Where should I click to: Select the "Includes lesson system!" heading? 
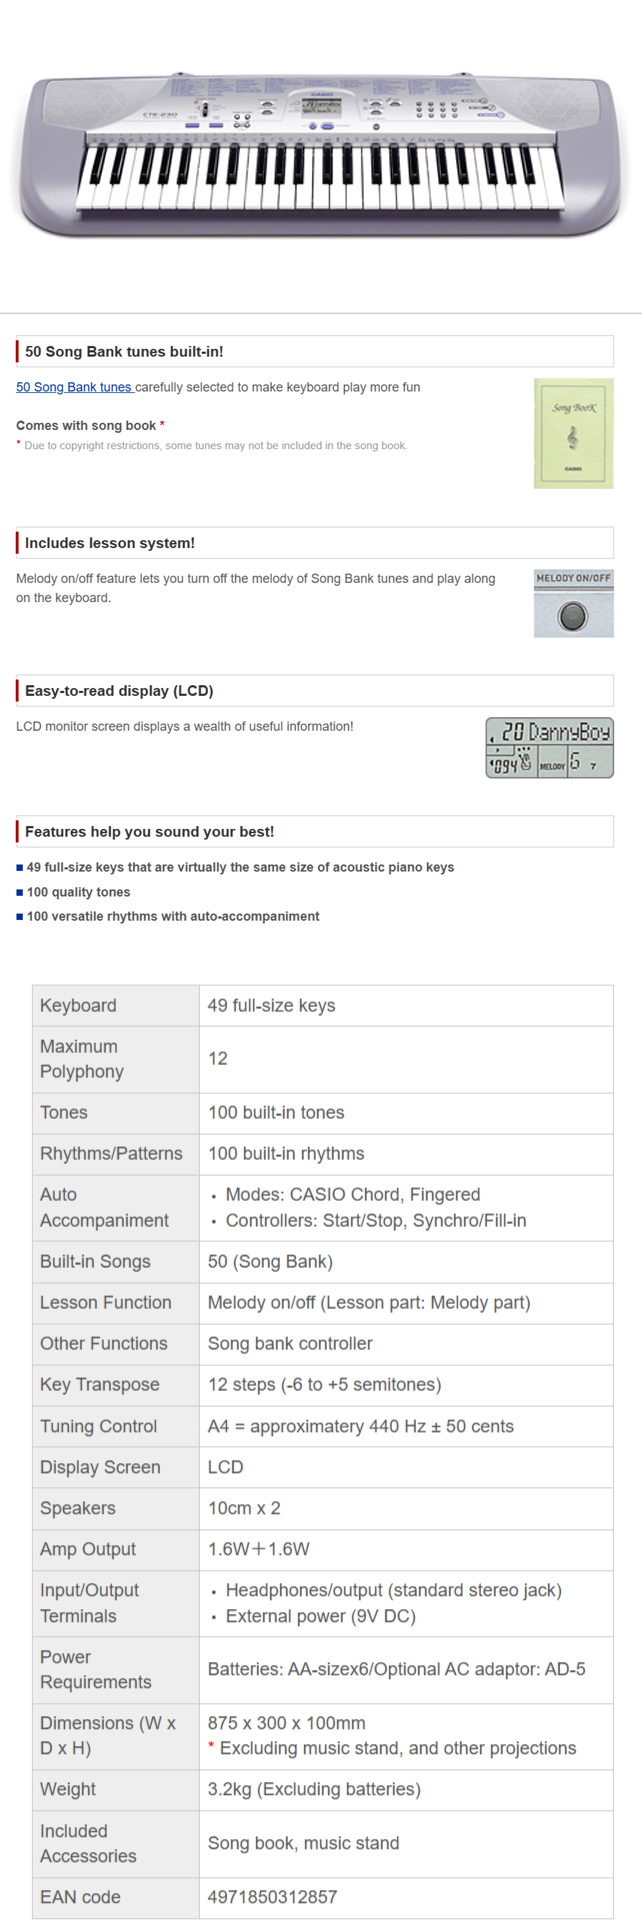(x=110, y=543)
